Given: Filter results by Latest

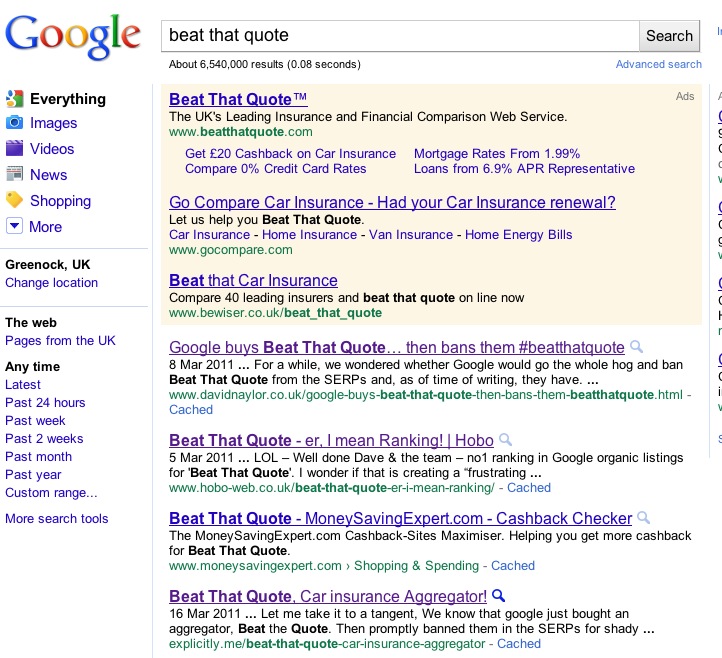Looking at the screenshot, I should click(x=23, y=384).
